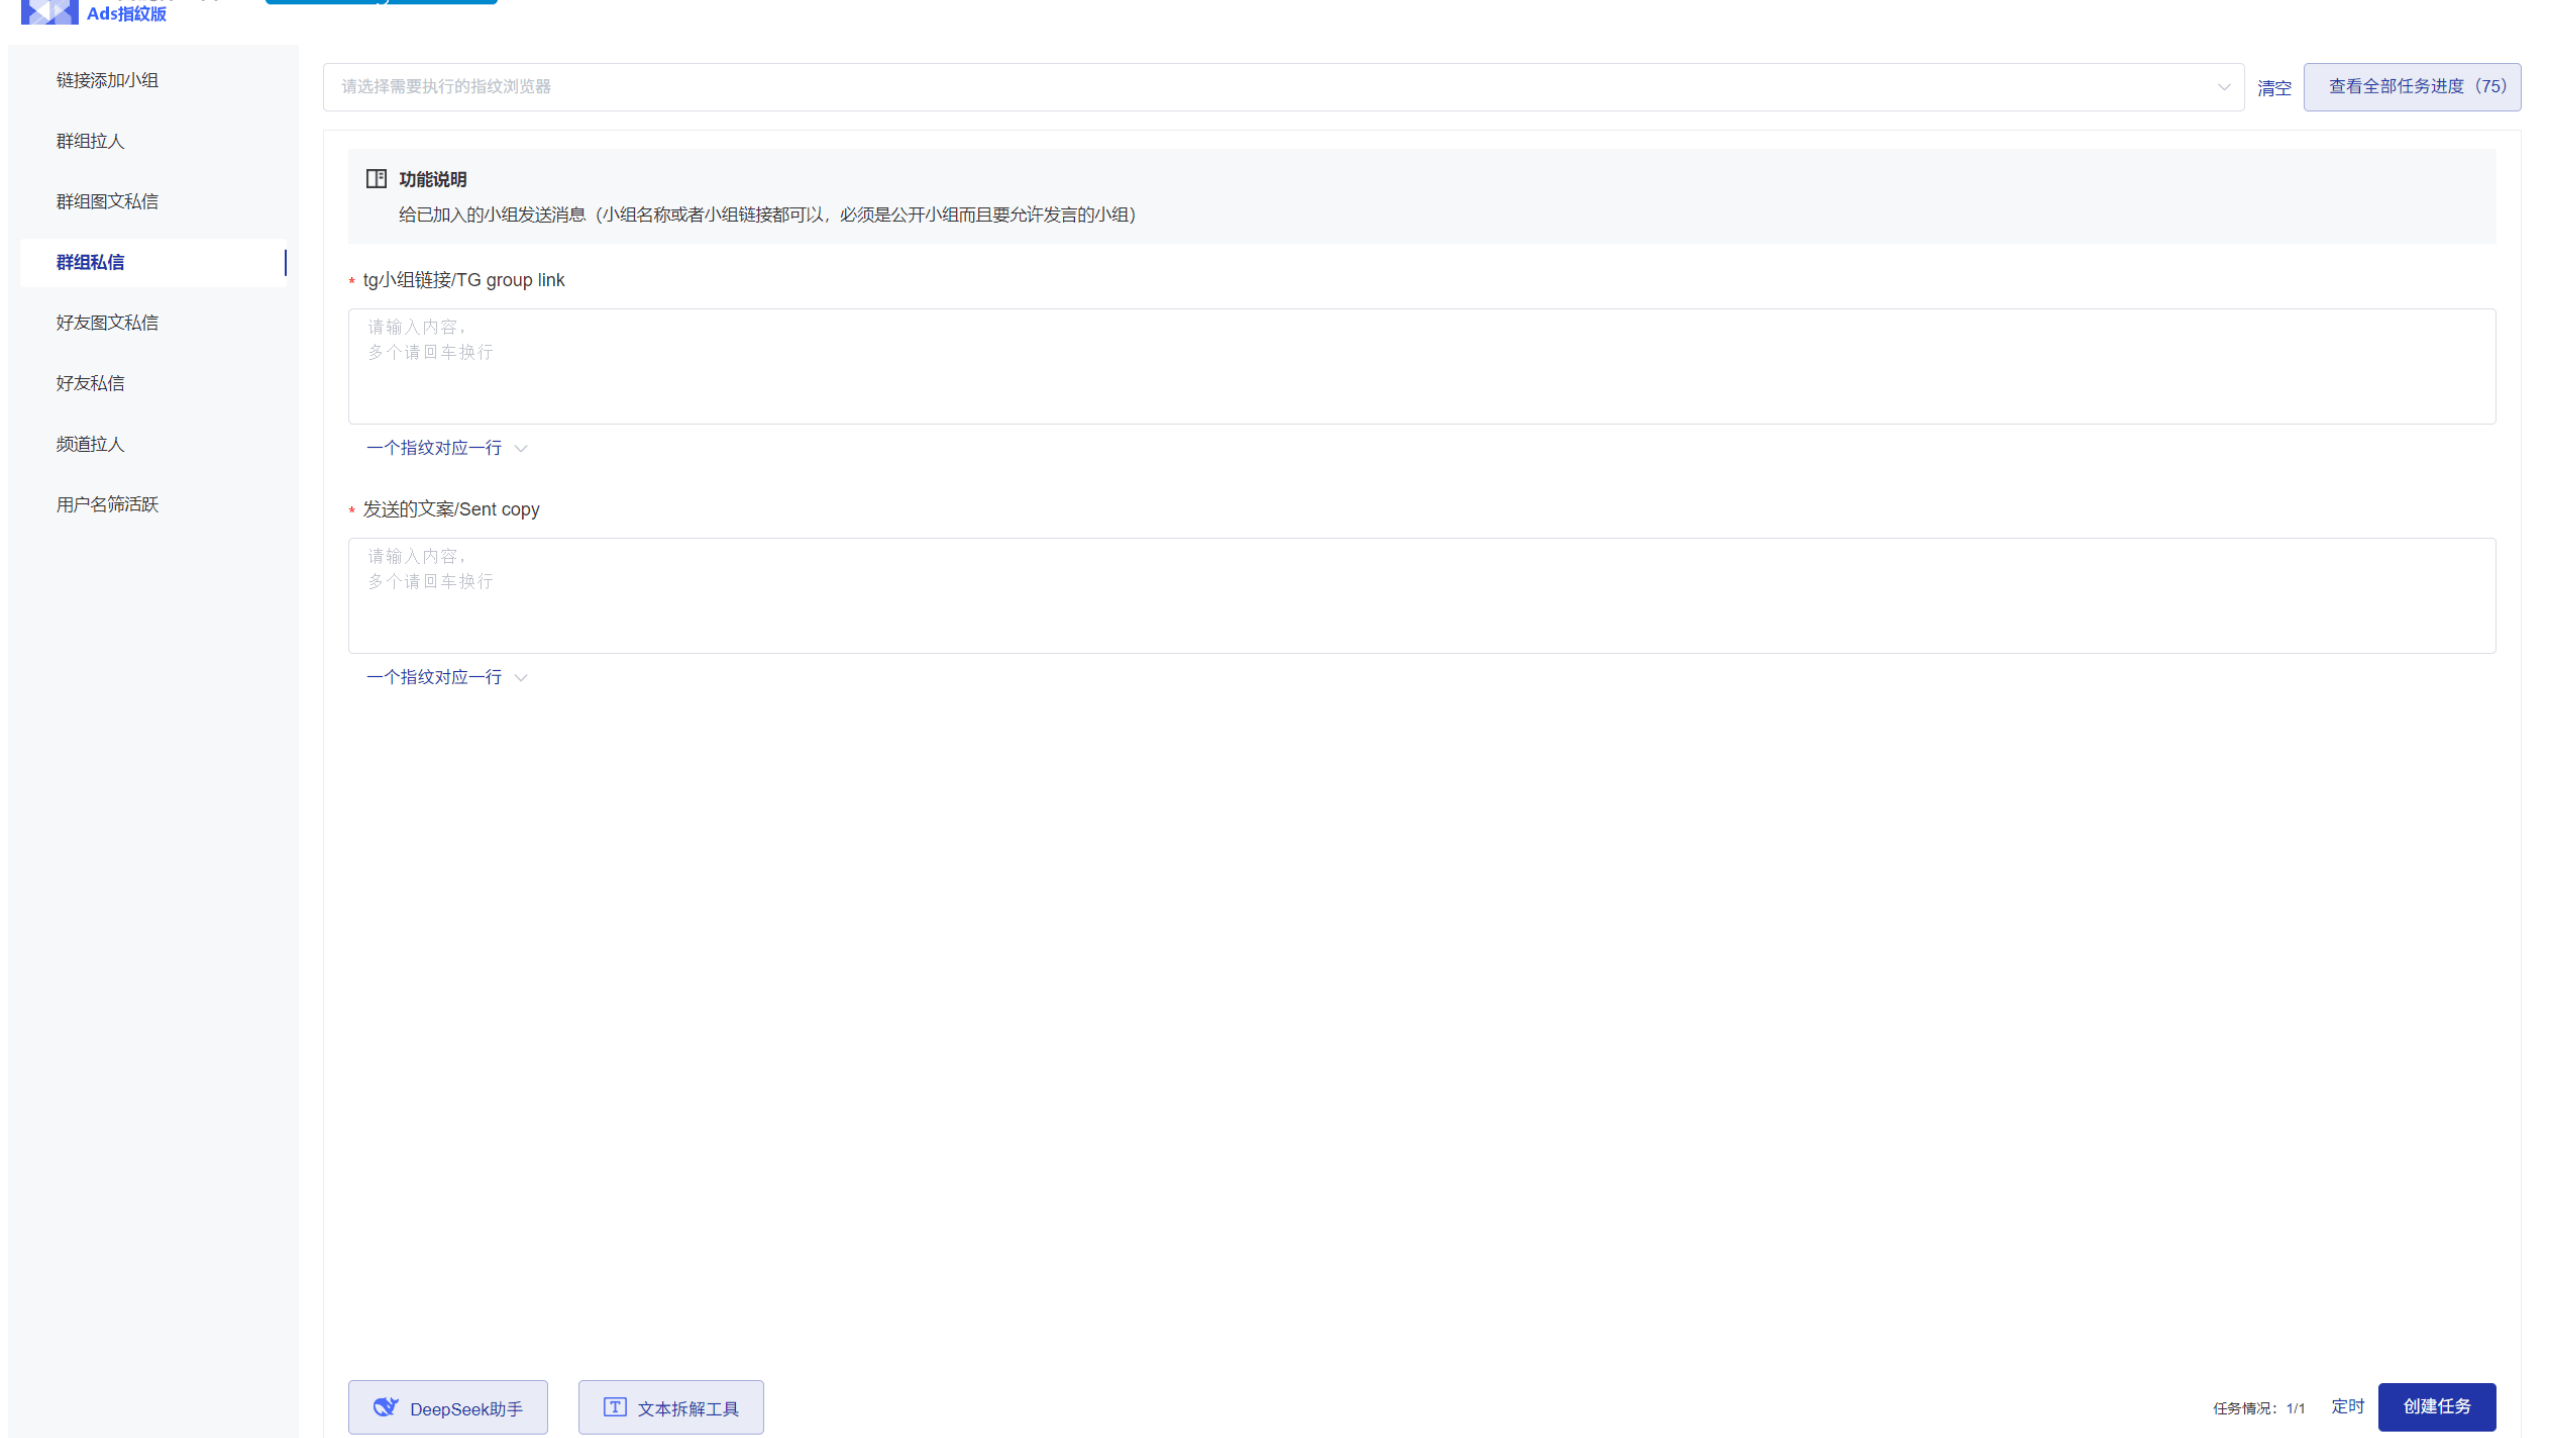Focus the TG group link textarea
This screenshot has height=1438, width=2553.
tap(1420, 366)
